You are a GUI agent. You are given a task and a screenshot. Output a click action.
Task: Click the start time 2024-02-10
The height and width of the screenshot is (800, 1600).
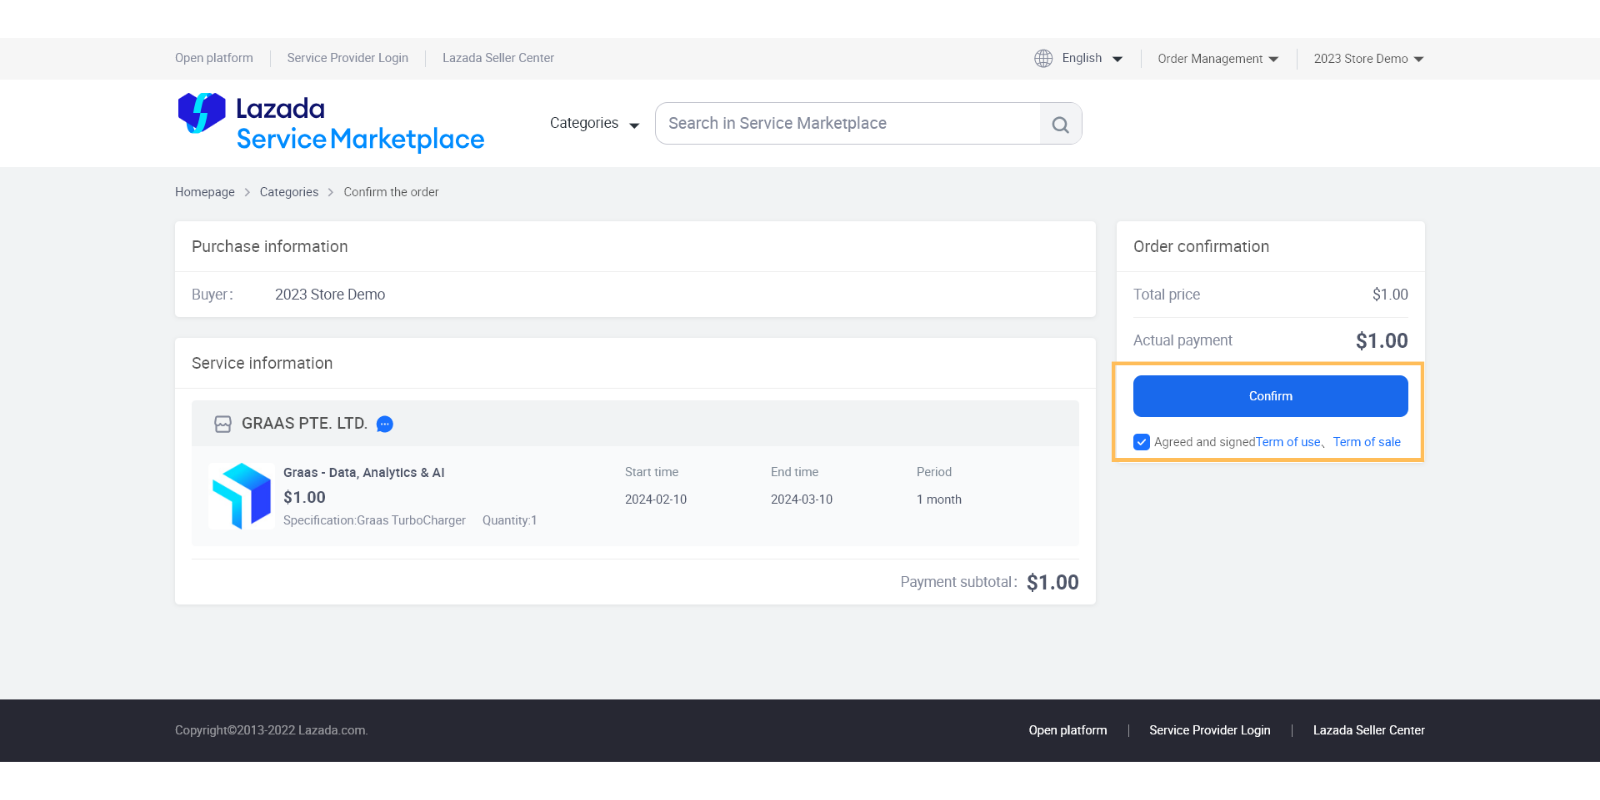[x=656, y=499]
